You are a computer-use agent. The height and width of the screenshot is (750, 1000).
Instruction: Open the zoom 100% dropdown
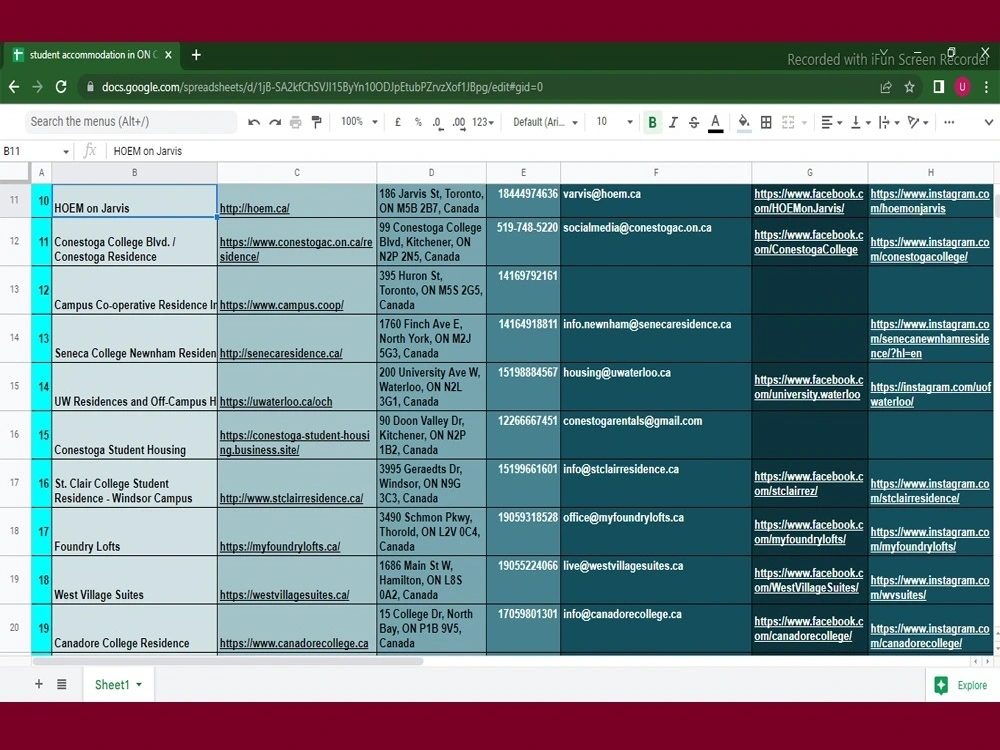tap(359, 122)
